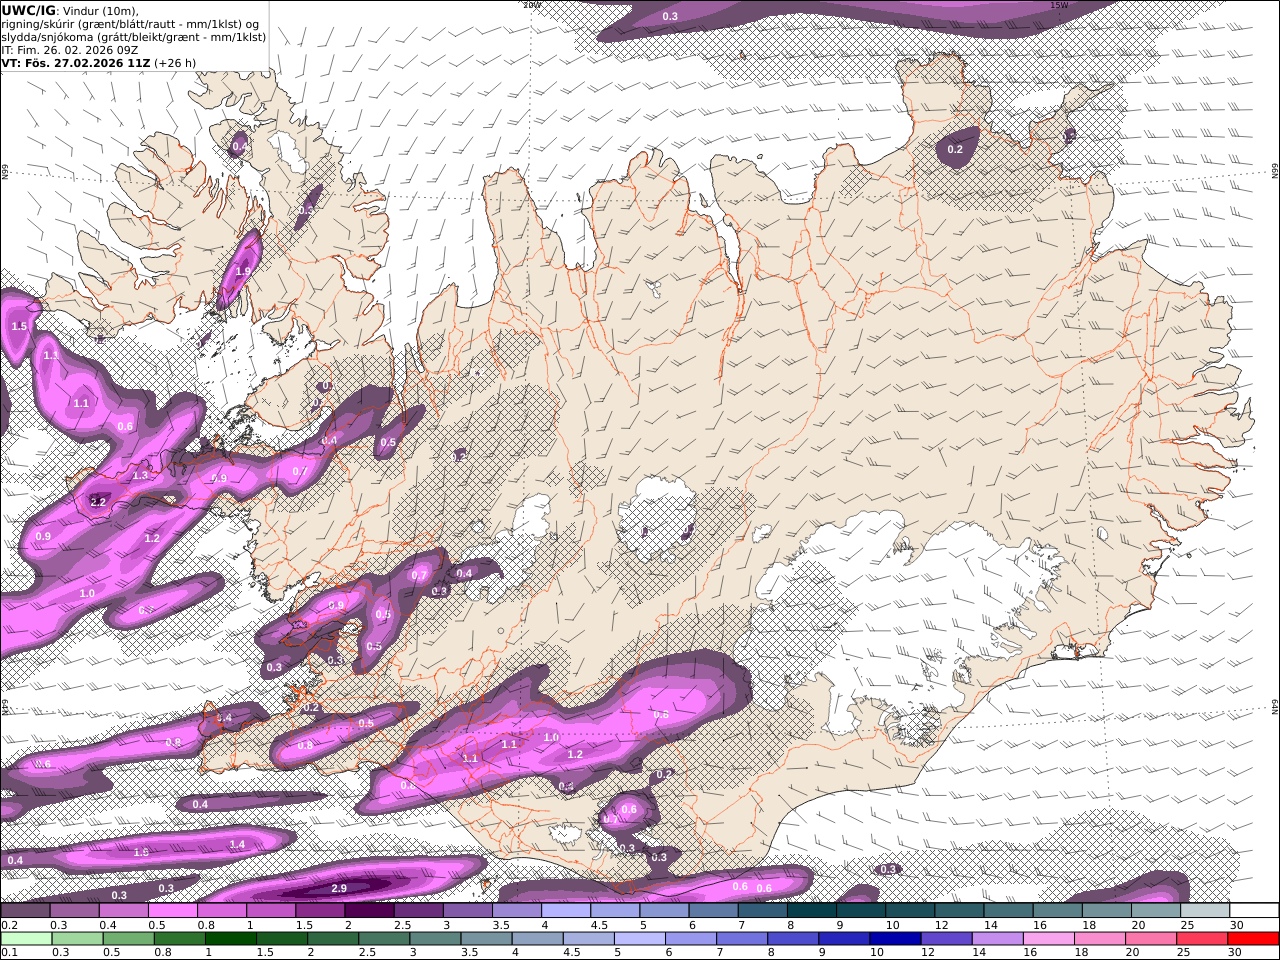
Task: Click the "1.9" value over the Westfjords
Action: (x=243, y=271)
